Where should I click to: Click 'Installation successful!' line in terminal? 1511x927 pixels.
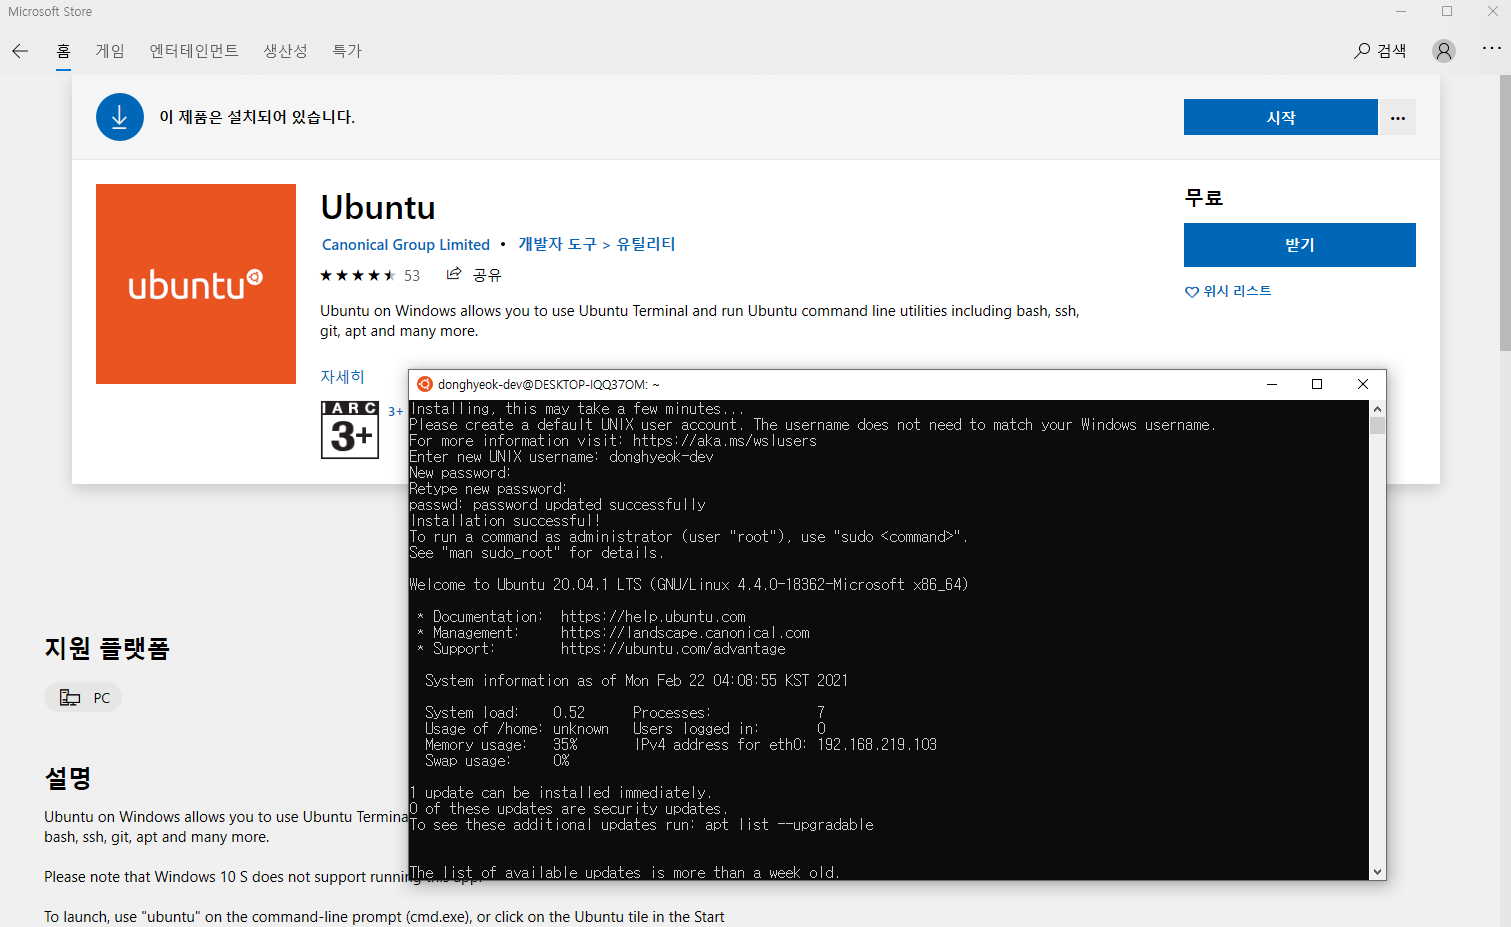pyautogui.click(x=505, y=521)
